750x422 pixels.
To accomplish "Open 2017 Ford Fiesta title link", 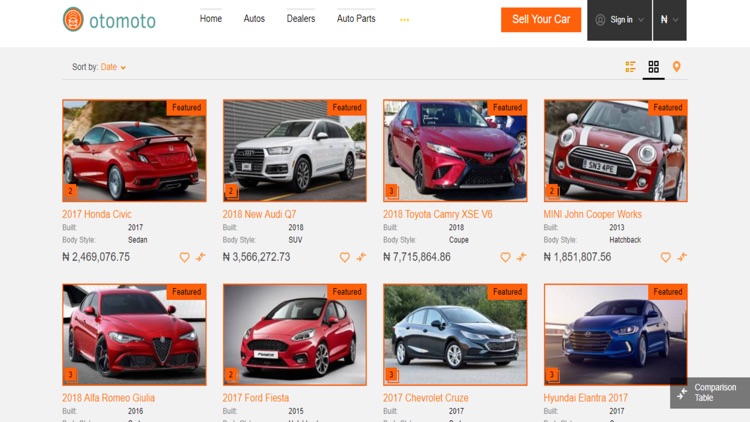I will 255,398.
